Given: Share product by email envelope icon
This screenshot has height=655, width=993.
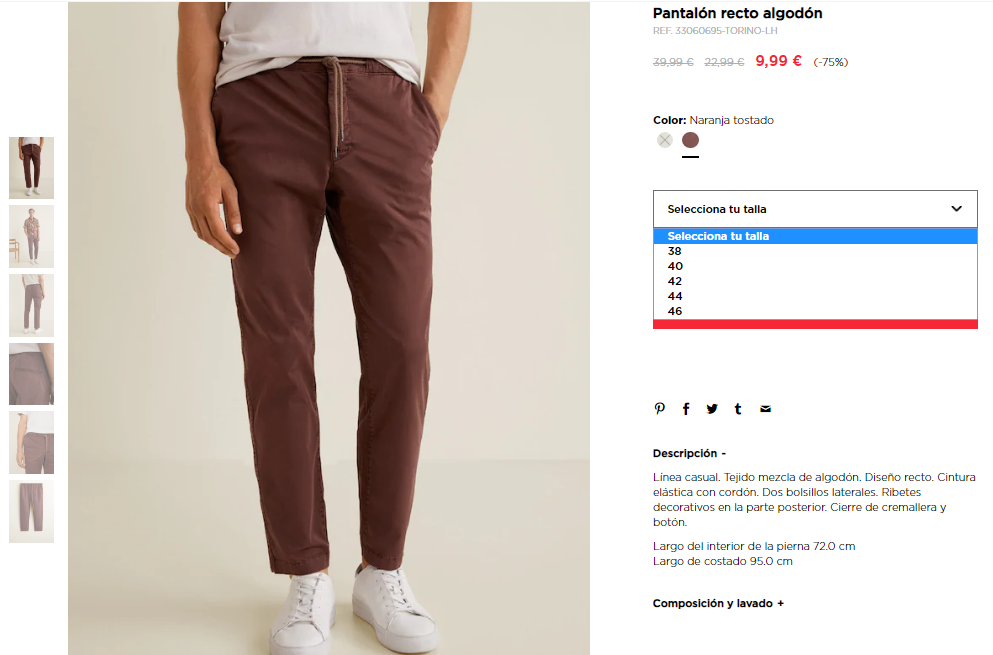Looking at the screenshot, I should coord(765,409).
